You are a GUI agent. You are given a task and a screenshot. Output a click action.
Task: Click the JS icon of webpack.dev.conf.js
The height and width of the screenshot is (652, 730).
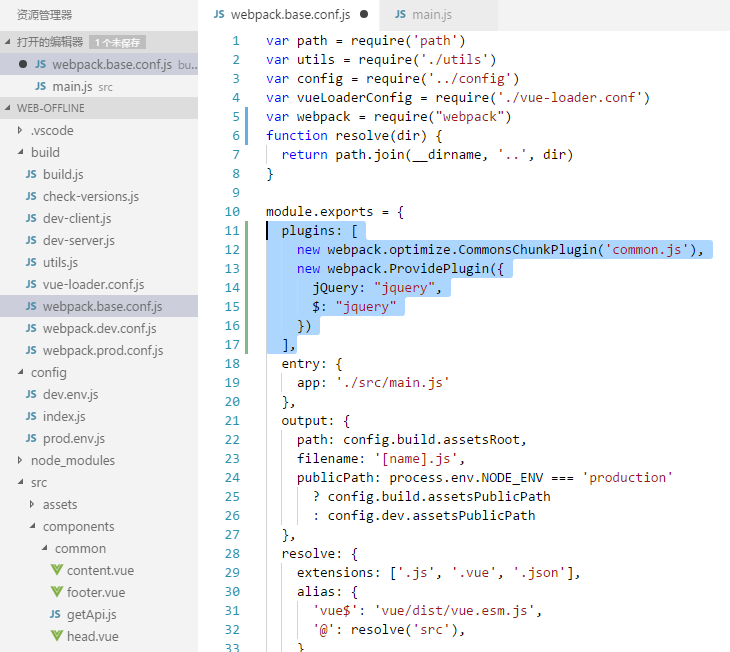point(31,328)
